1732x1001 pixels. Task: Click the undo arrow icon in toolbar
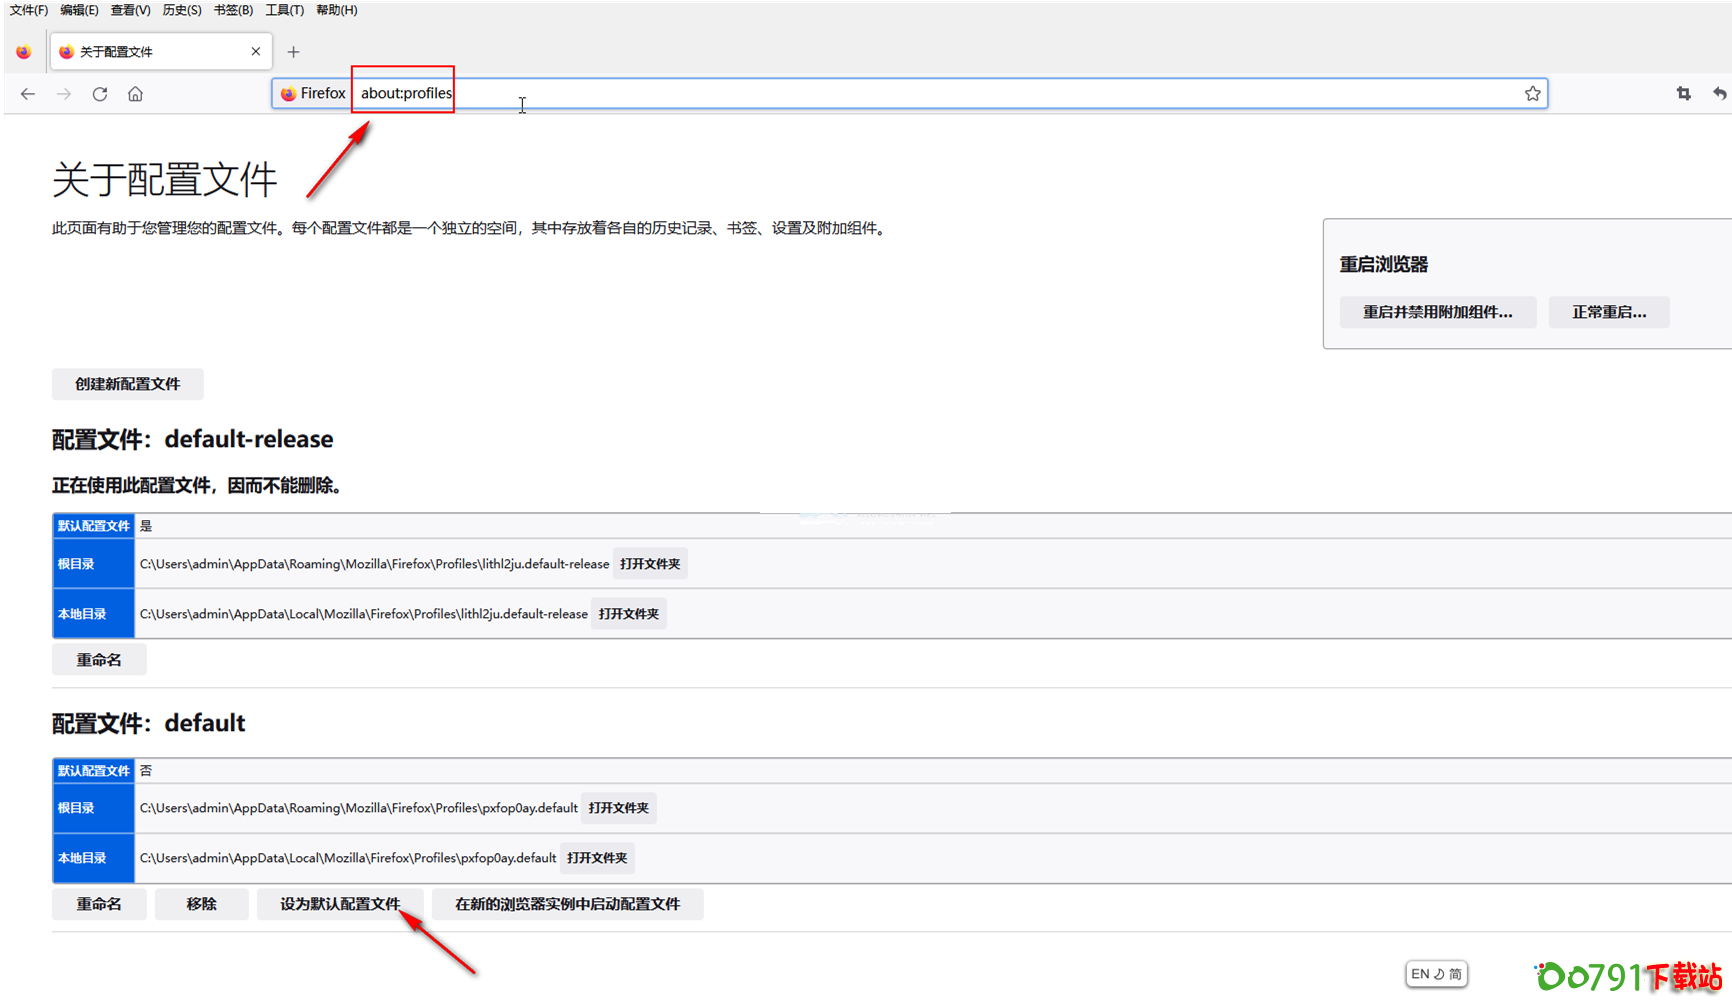pos(1719,94)
